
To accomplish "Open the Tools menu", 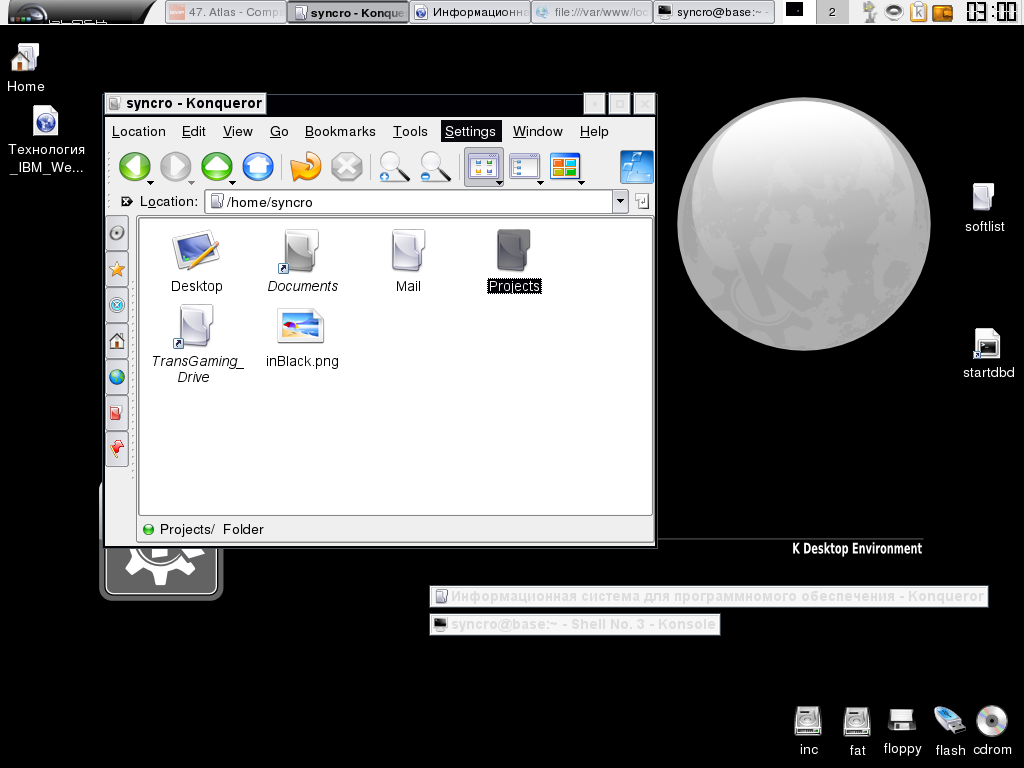I will coord(410,131).
